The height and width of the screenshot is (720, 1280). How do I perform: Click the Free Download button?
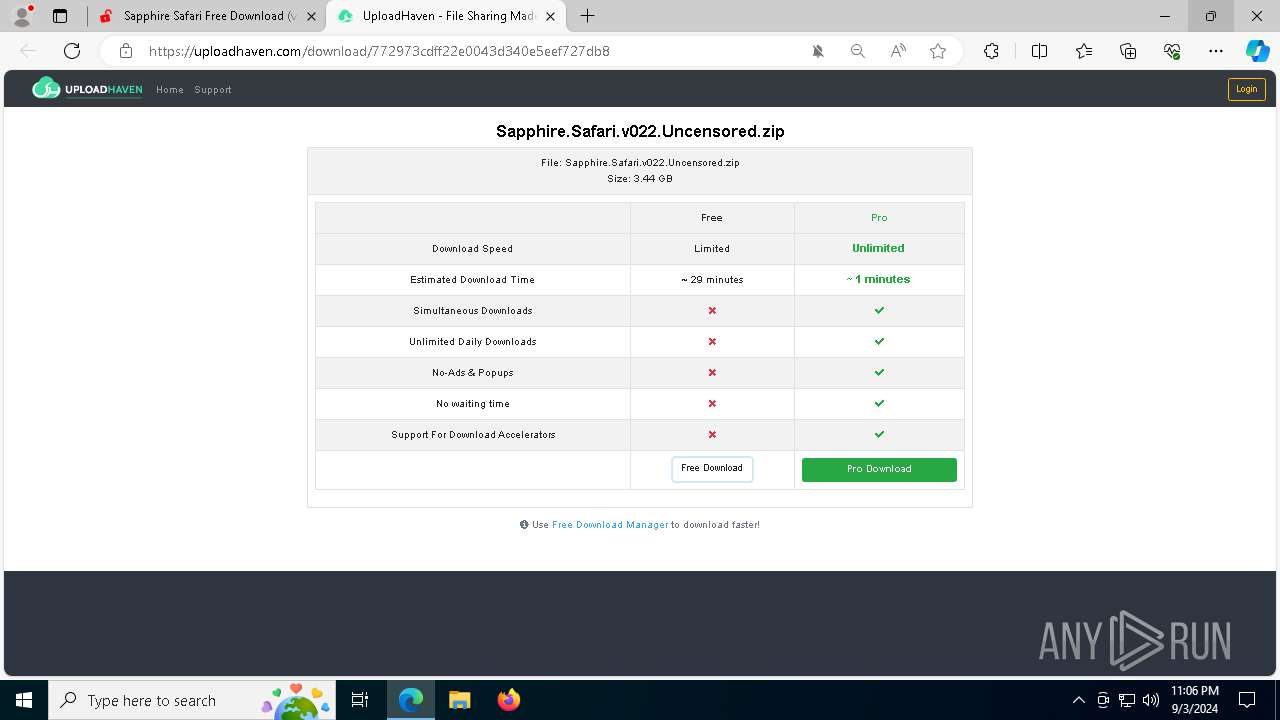[x=712, y=469]
